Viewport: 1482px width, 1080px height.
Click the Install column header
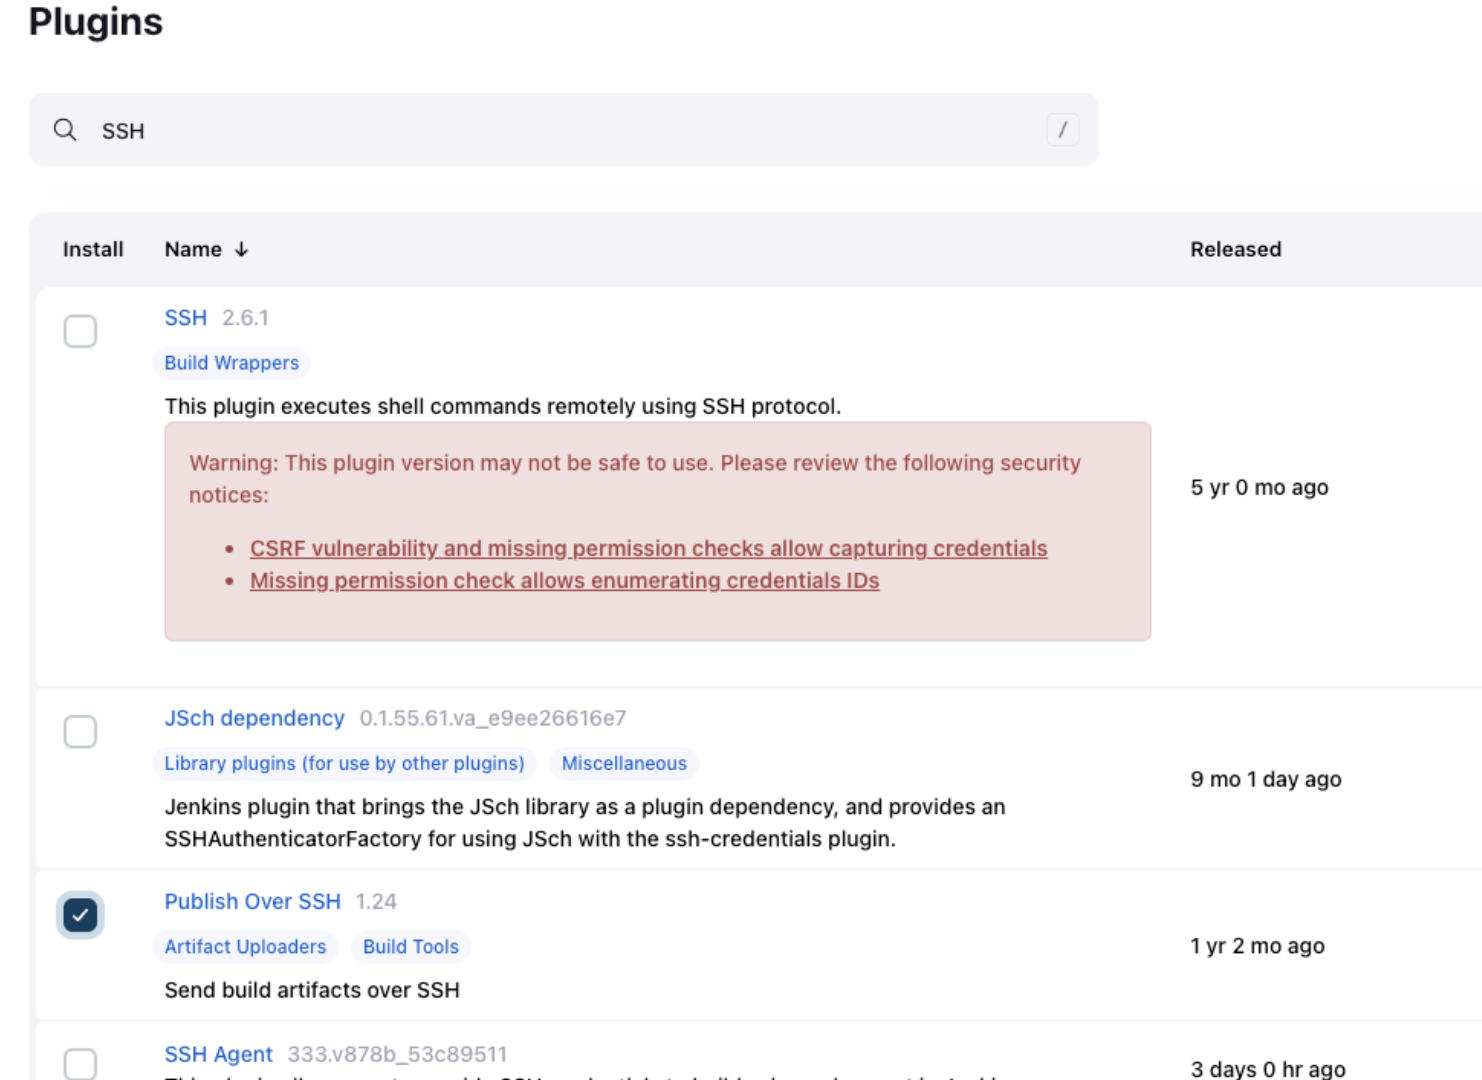tap(93, 249)
